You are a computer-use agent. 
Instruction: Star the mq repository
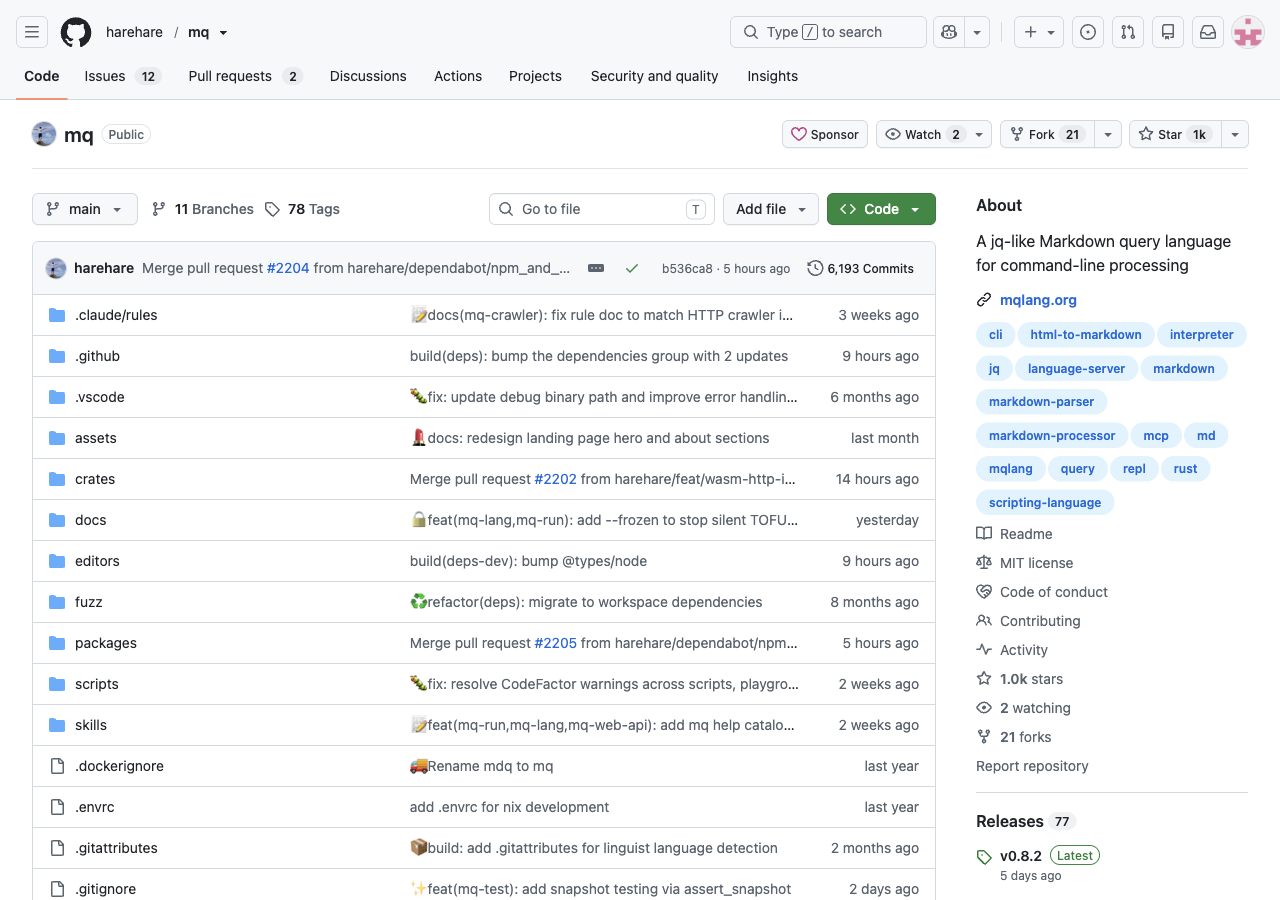(1175, 134)
